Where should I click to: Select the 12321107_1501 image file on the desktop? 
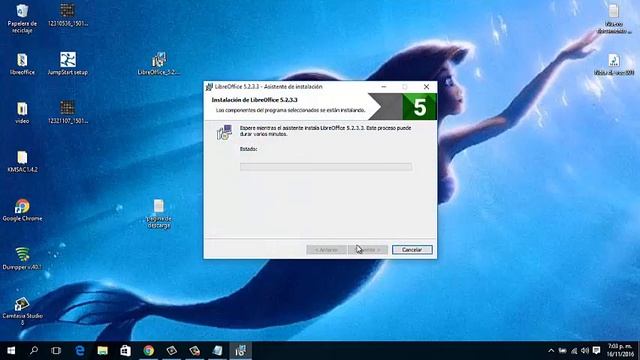(68, 113)
